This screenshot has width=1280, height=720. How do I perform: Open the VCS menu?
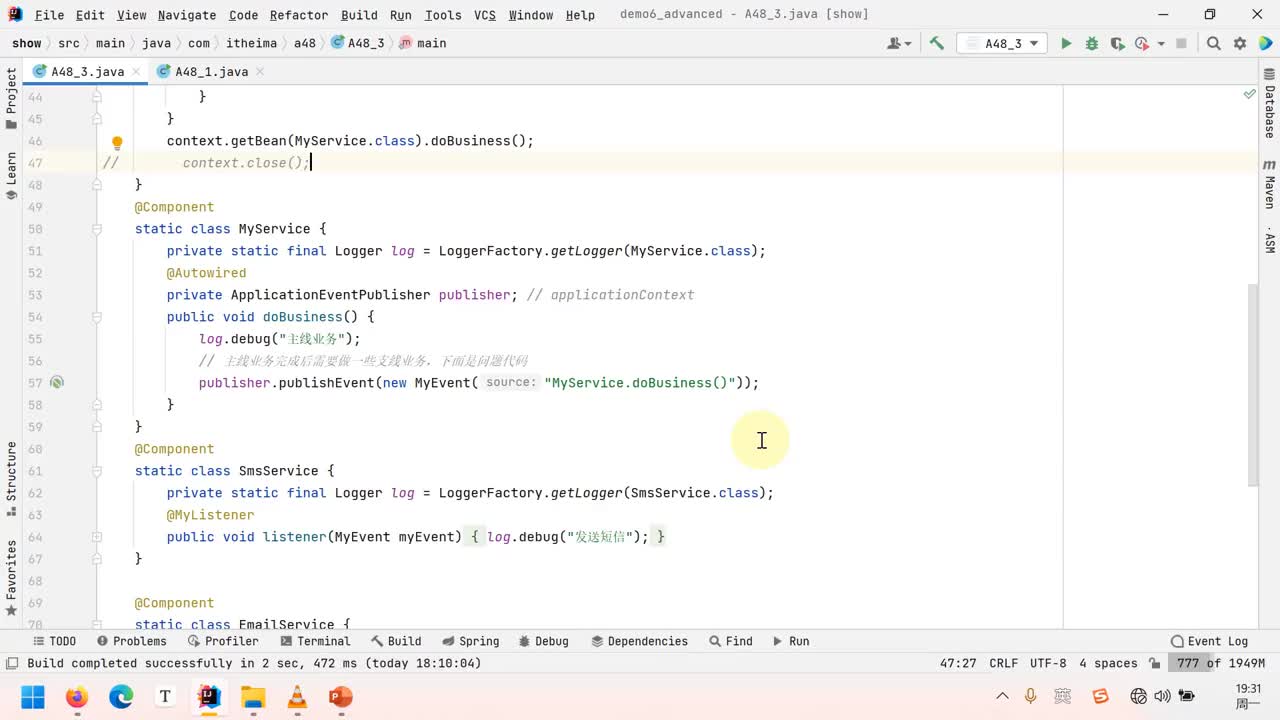[485, 15]
